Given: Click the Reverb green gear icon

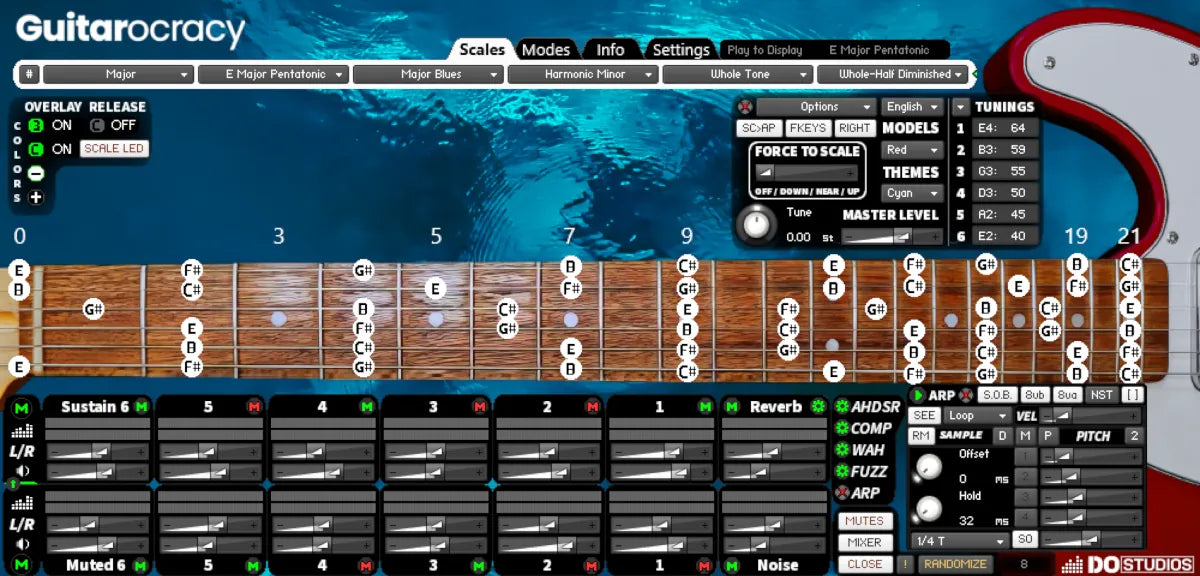Looking at the screenshot, I should coord(817,407).
